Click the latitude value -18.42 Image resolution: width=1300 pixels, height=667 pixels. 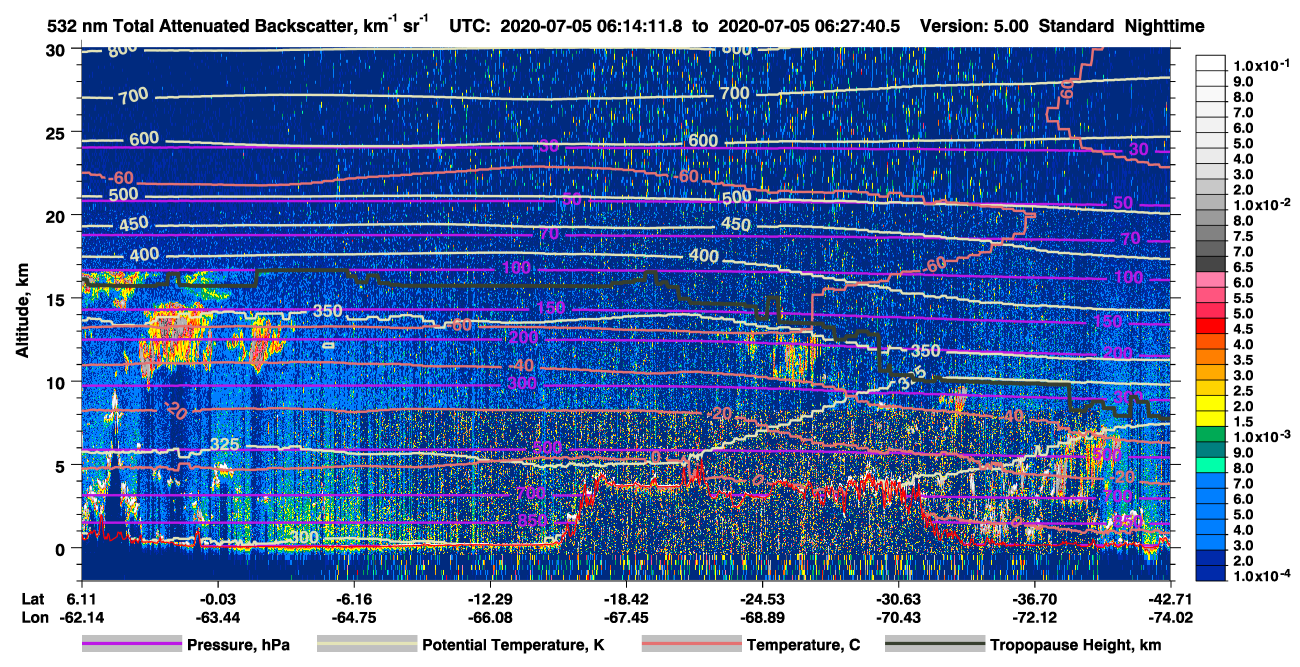tap(626, 599)
